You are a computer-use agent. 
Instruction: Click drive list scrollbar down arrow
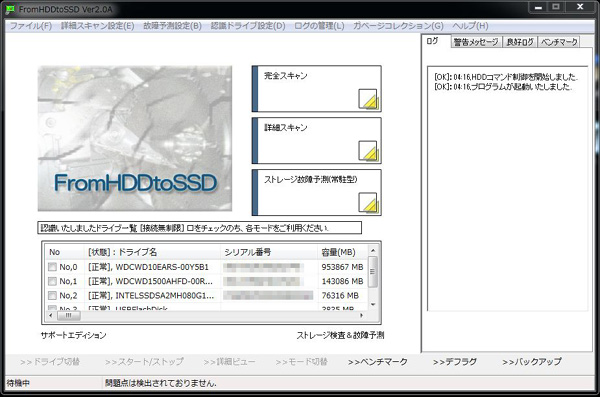coord(373,305)
